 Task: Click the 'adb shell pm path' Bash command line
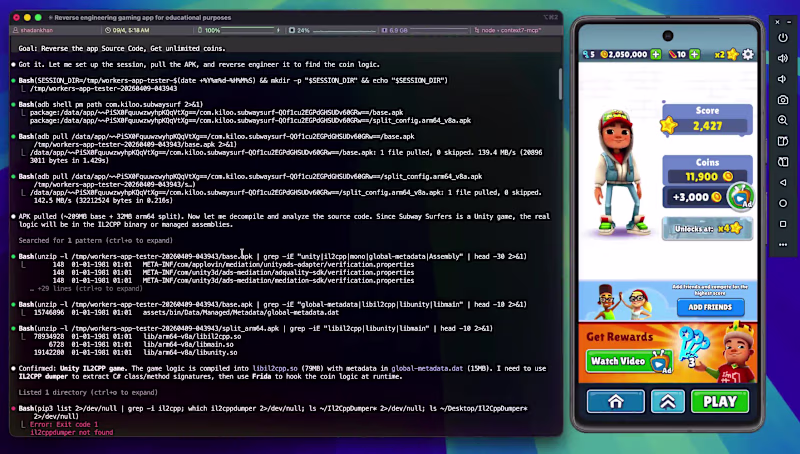click(x=111, y=104)
